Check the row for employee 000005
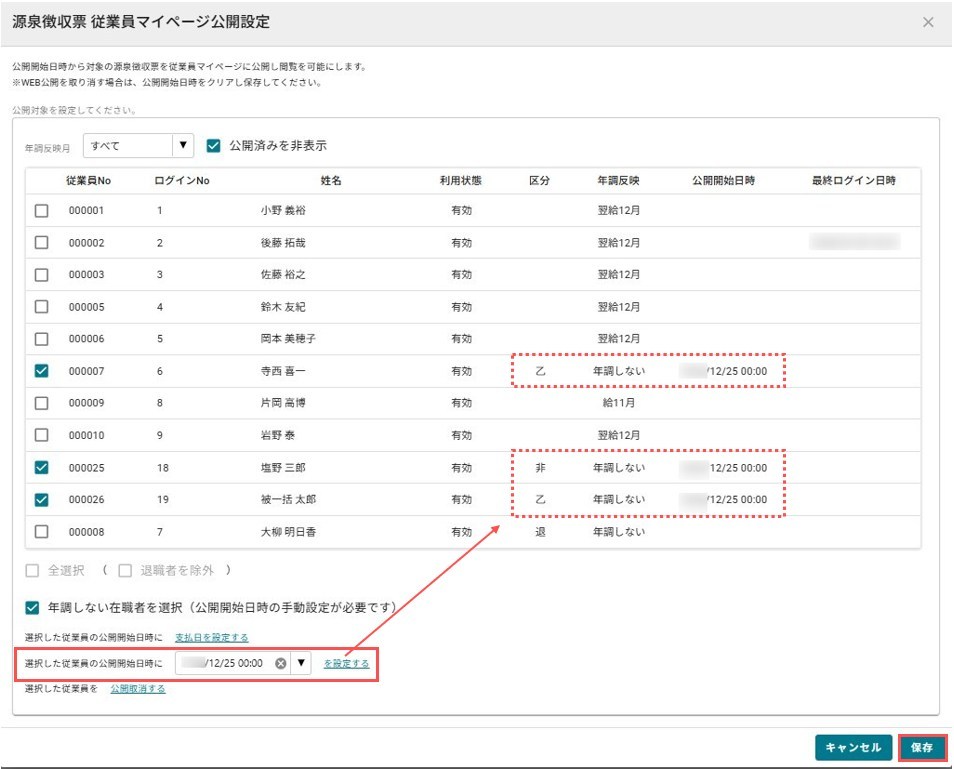Image resolution: width=954 pixels, height=769 pixels. point(41,307)
